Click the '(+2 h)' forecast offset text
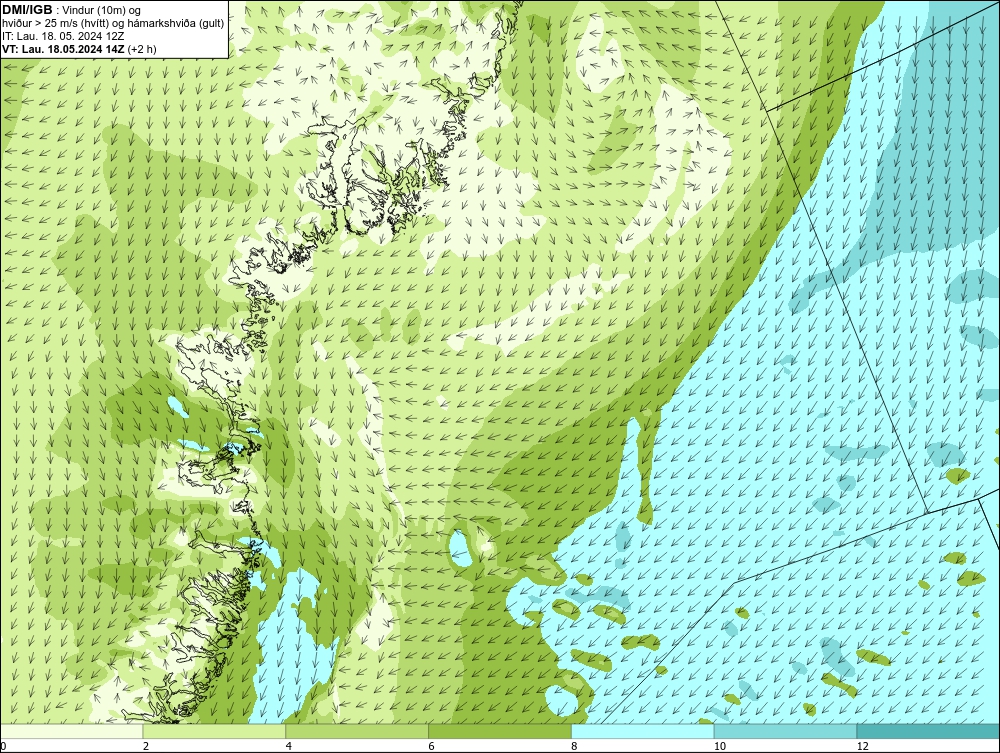The width and height of the screenshot is (1000, 753). pos(142,49)
